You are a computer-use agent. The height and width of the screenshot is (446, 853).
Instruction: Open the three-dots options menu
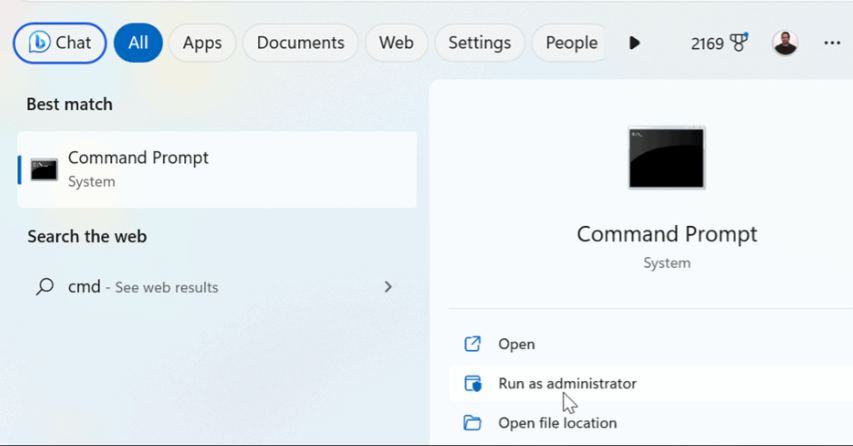click(x=832, y=43)
